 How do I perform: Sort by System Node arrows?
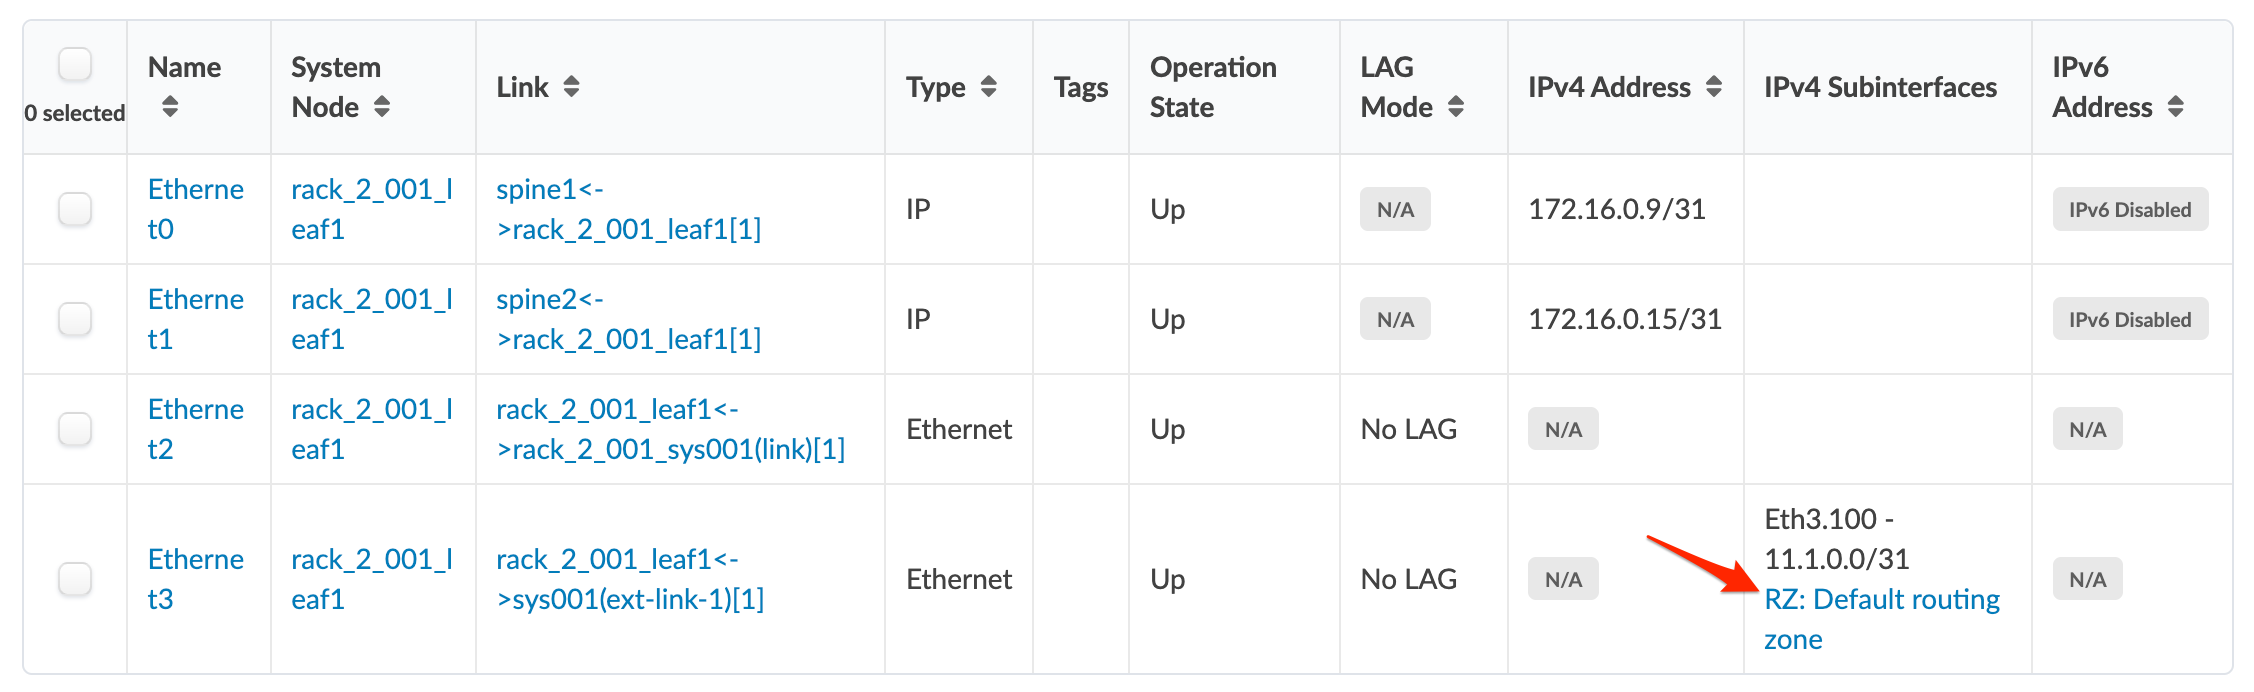click(382, 107)
